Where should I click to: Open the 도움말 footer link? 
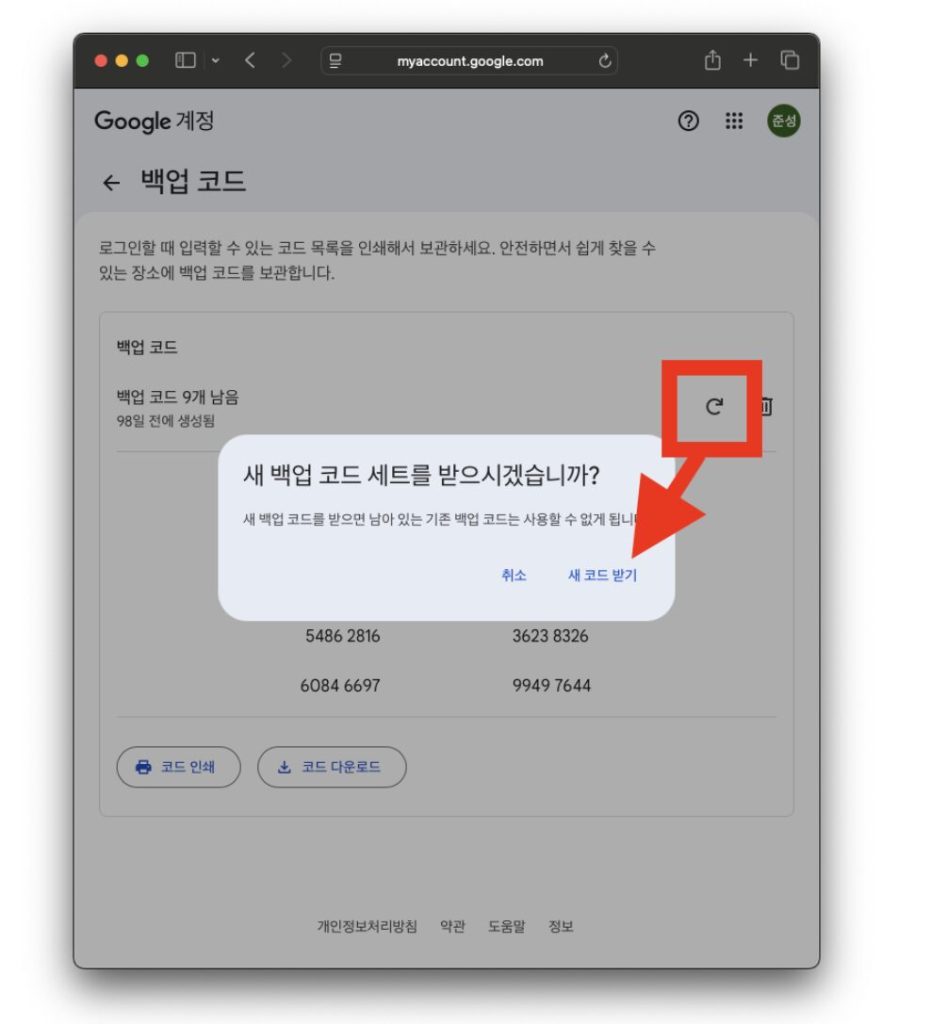506,926
